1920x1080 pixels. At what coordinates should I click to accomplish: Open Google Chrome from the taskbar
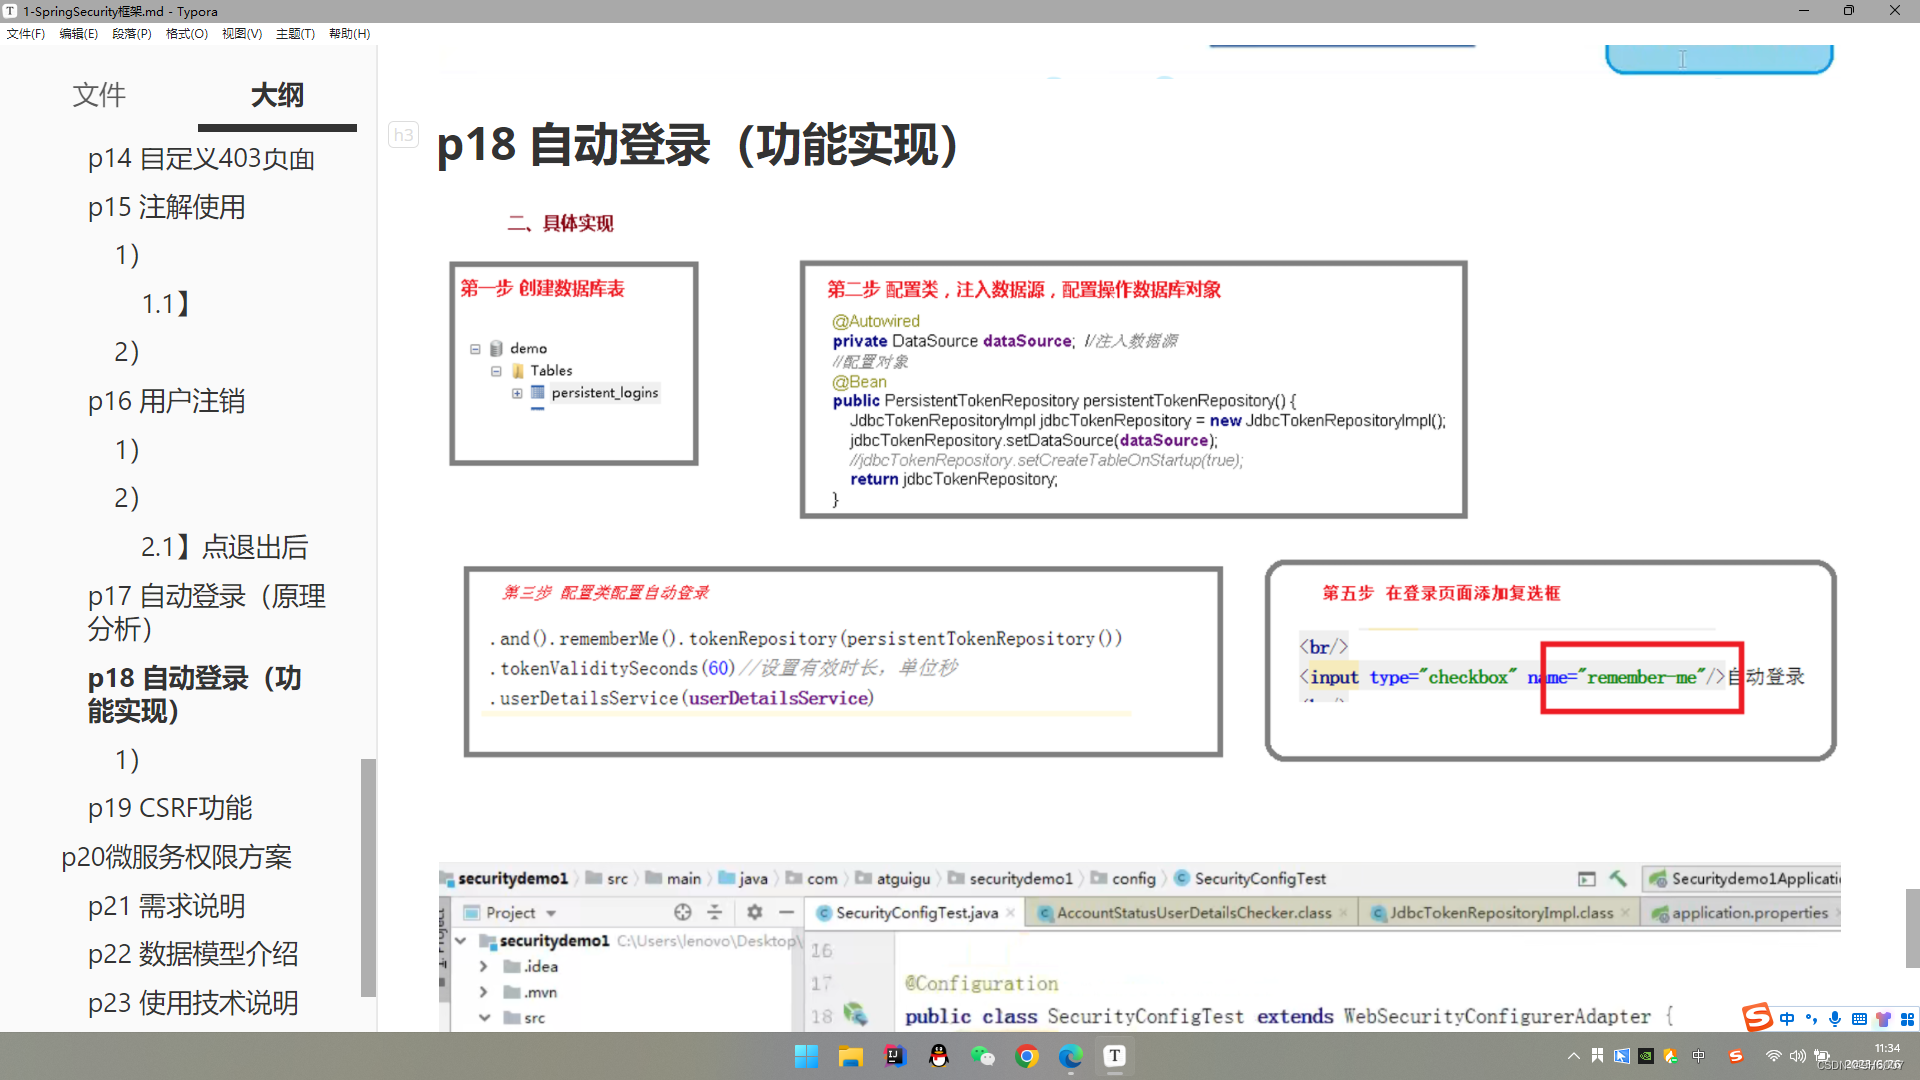click(1027, 1056)
